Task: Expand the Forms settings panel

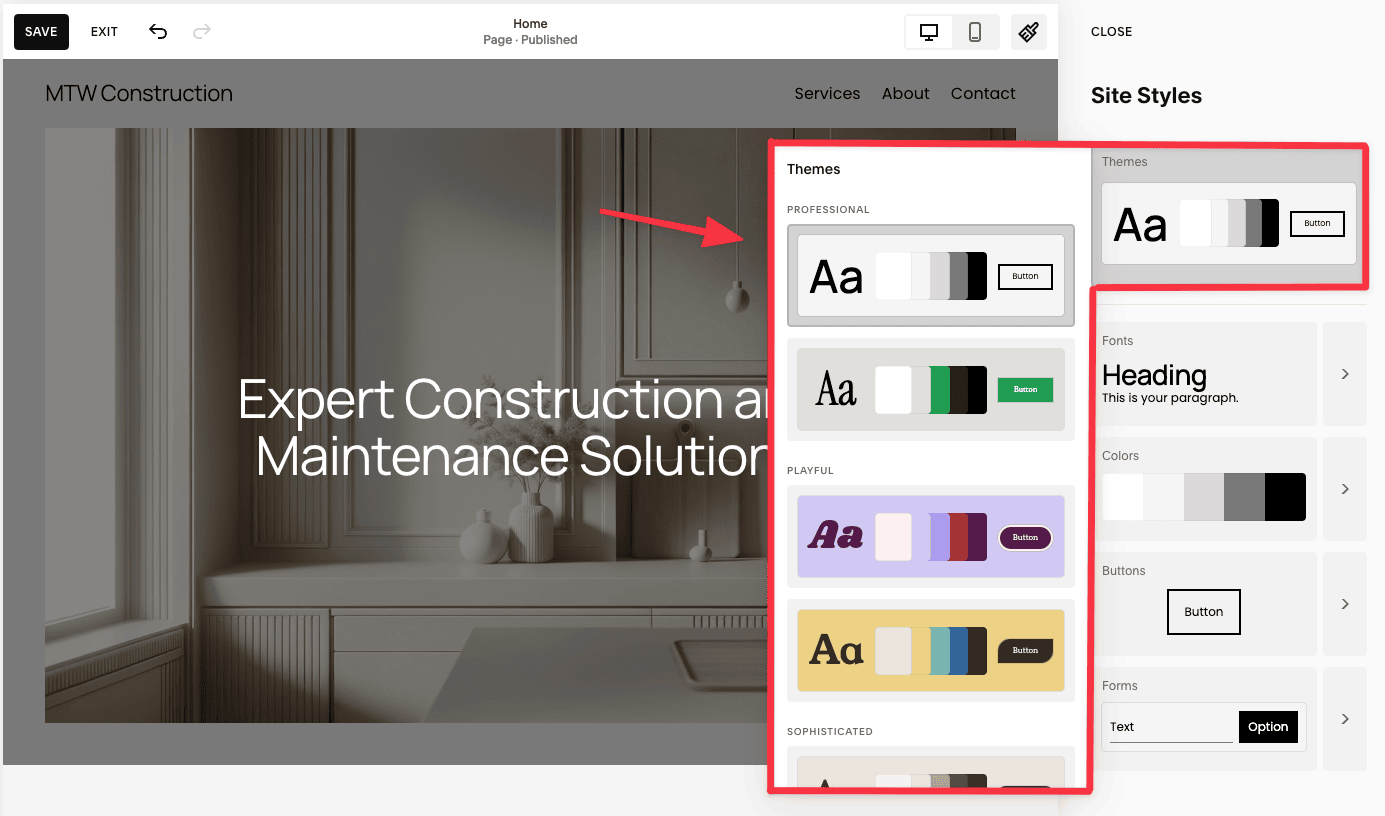Action: (x=1345, y=719)
